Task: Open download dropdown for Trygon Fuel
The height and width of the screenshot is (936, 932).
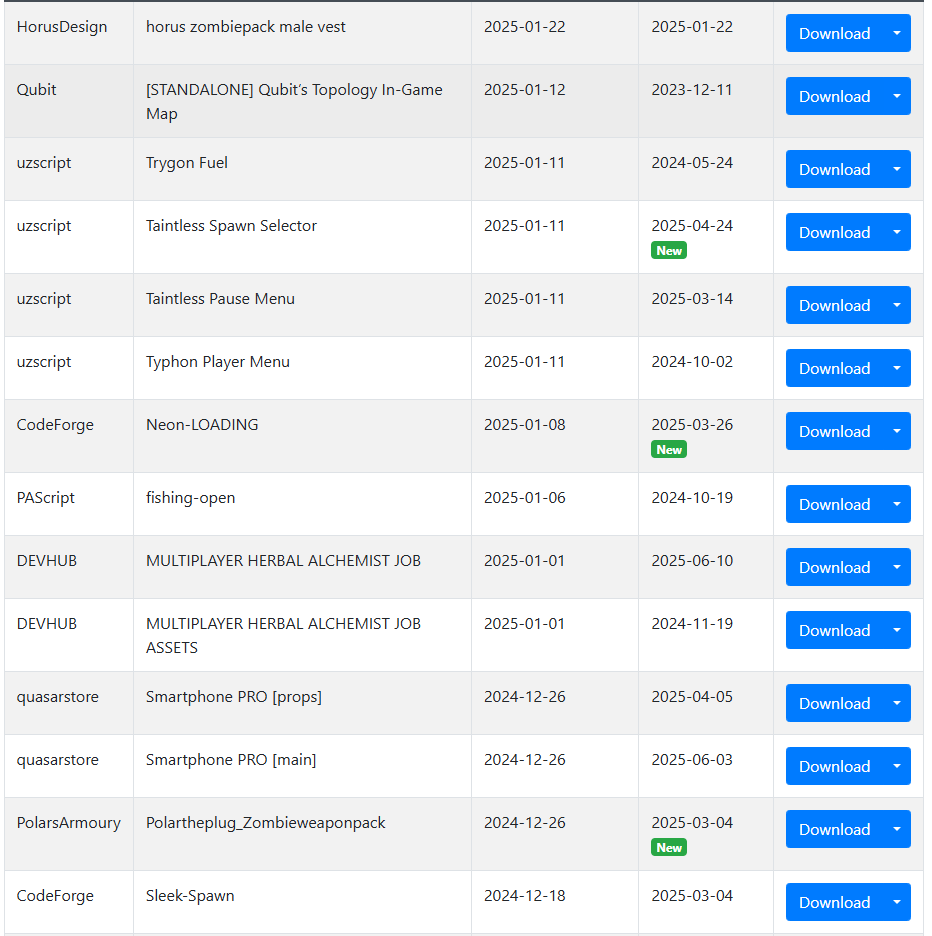Action: click(897, 169)
